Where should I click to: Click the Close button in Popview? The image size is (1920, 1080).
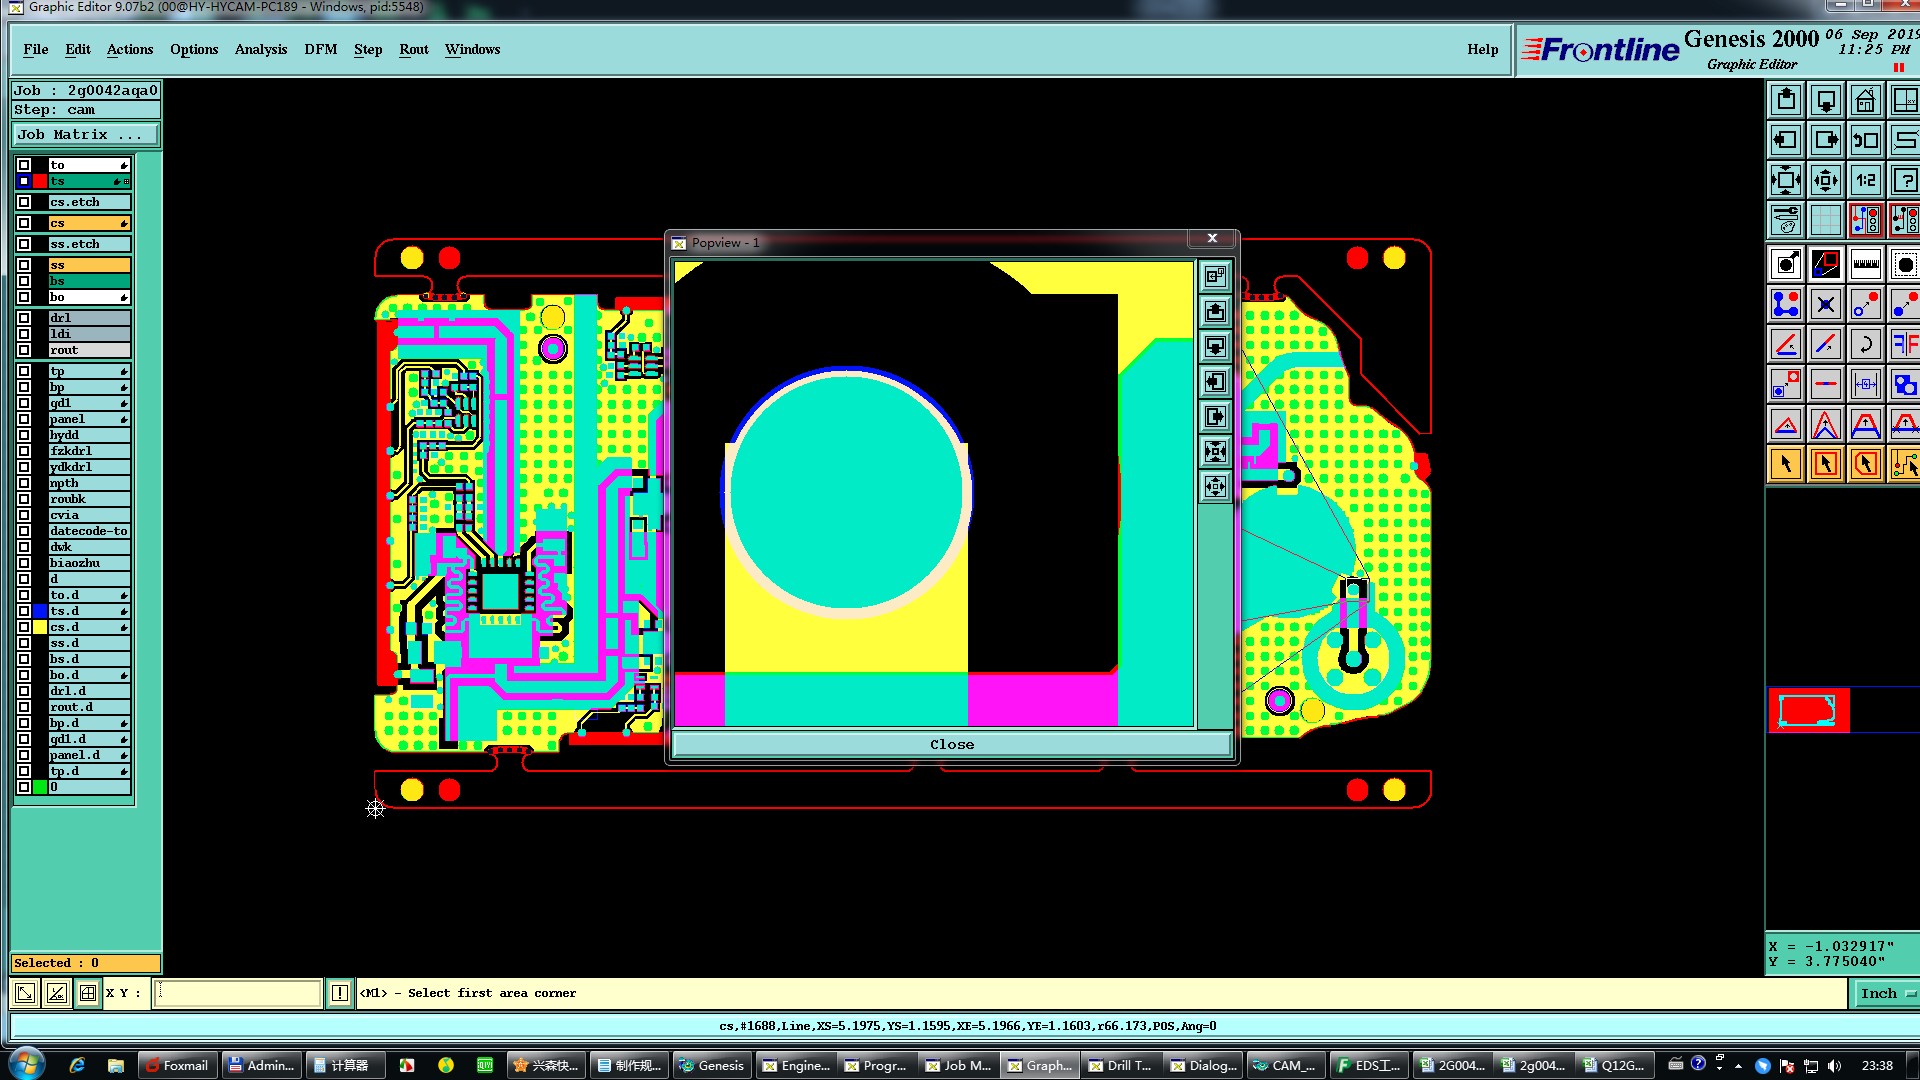coord(951,744)
